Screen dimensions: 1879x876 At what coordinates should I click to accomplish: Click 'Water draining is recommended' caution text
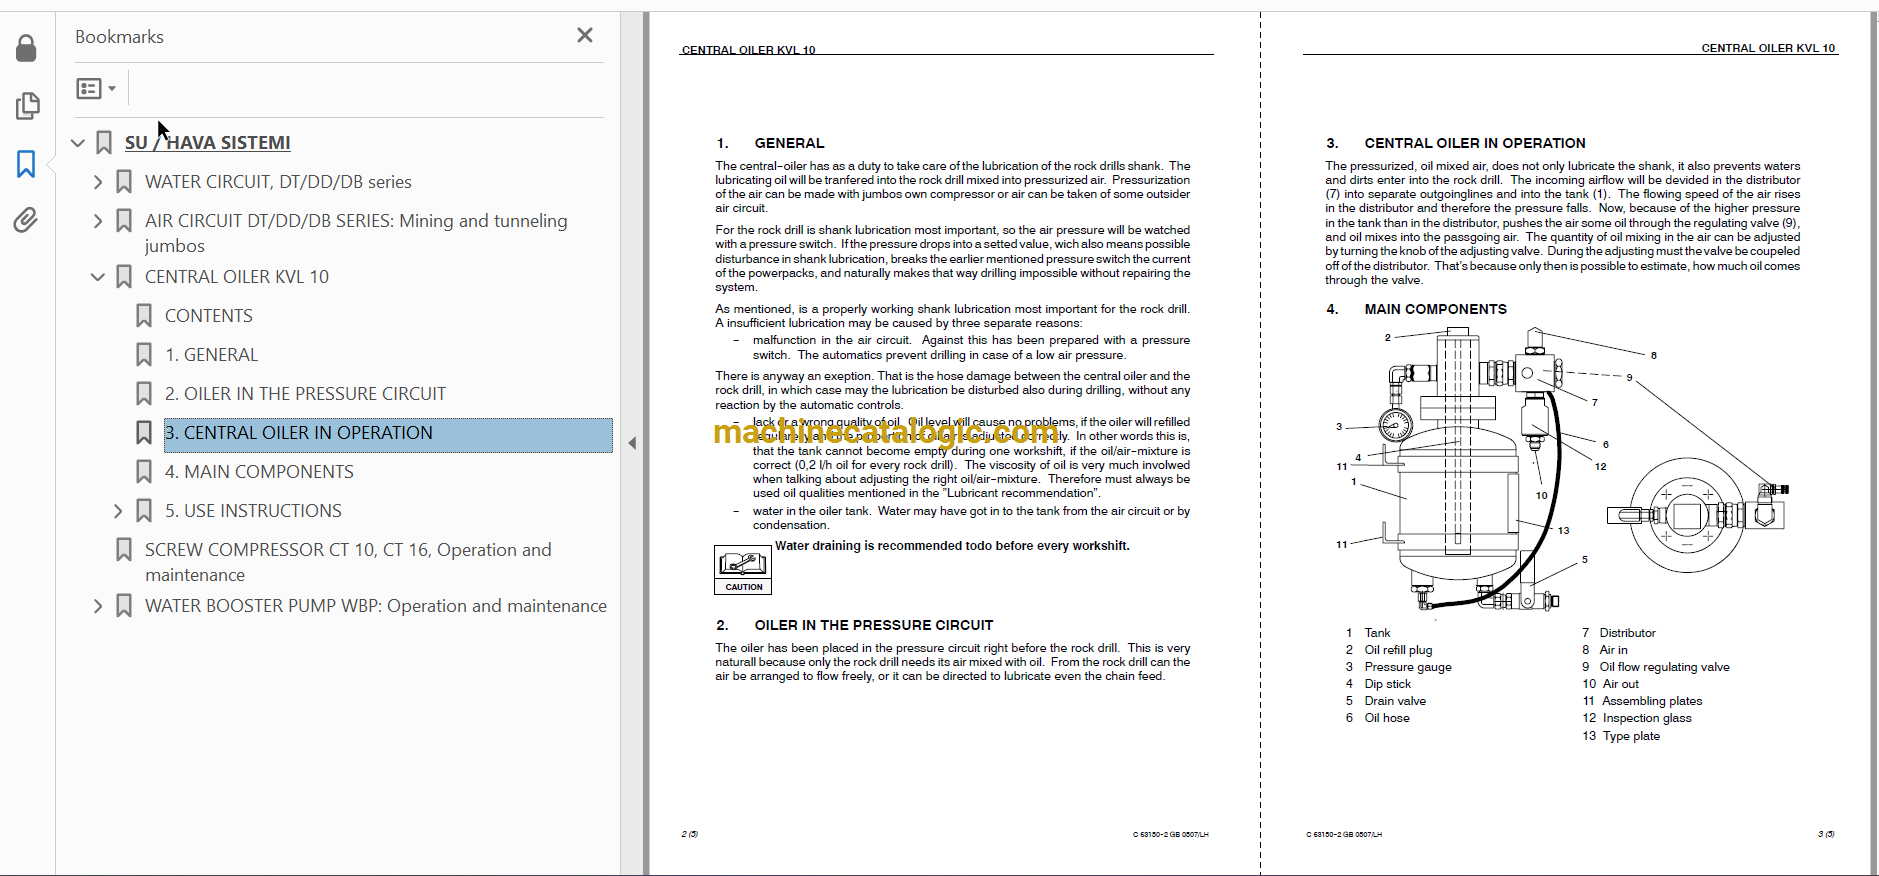tap(952, 546)
